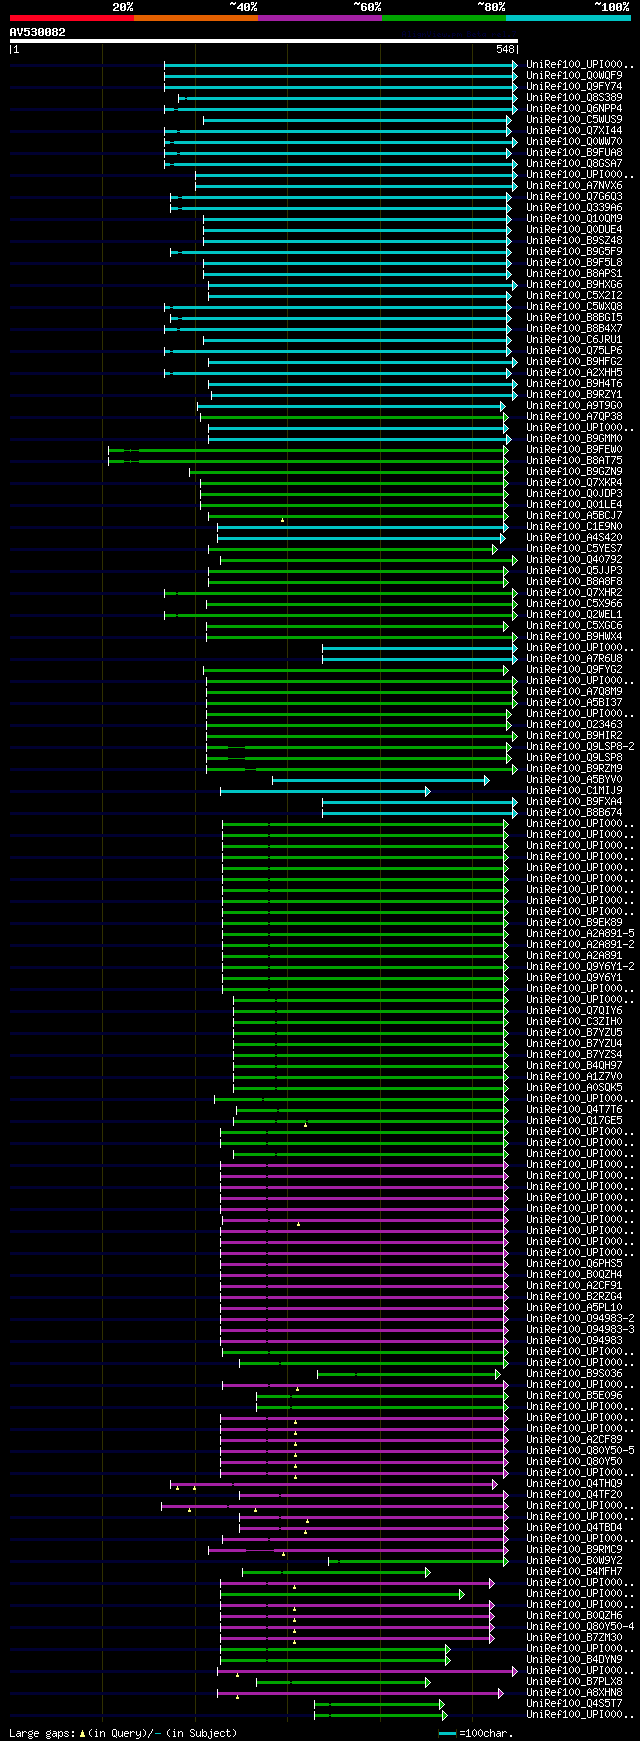This screenshot has width=640, height=1741.
Task: Click label UniRef100_A2A891-5
Action: point(580,934)
